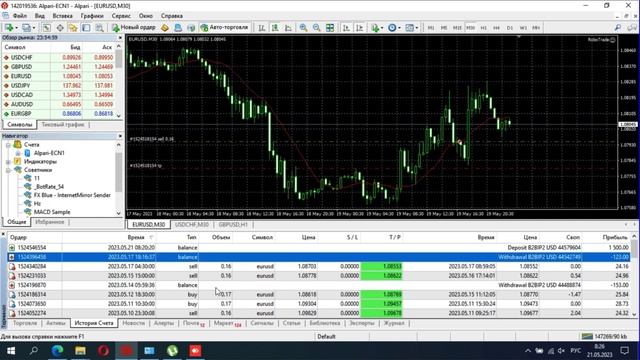The image size is (640, 360).
Task: Switch chart to bar chart mode
Action: coord(262,27)
